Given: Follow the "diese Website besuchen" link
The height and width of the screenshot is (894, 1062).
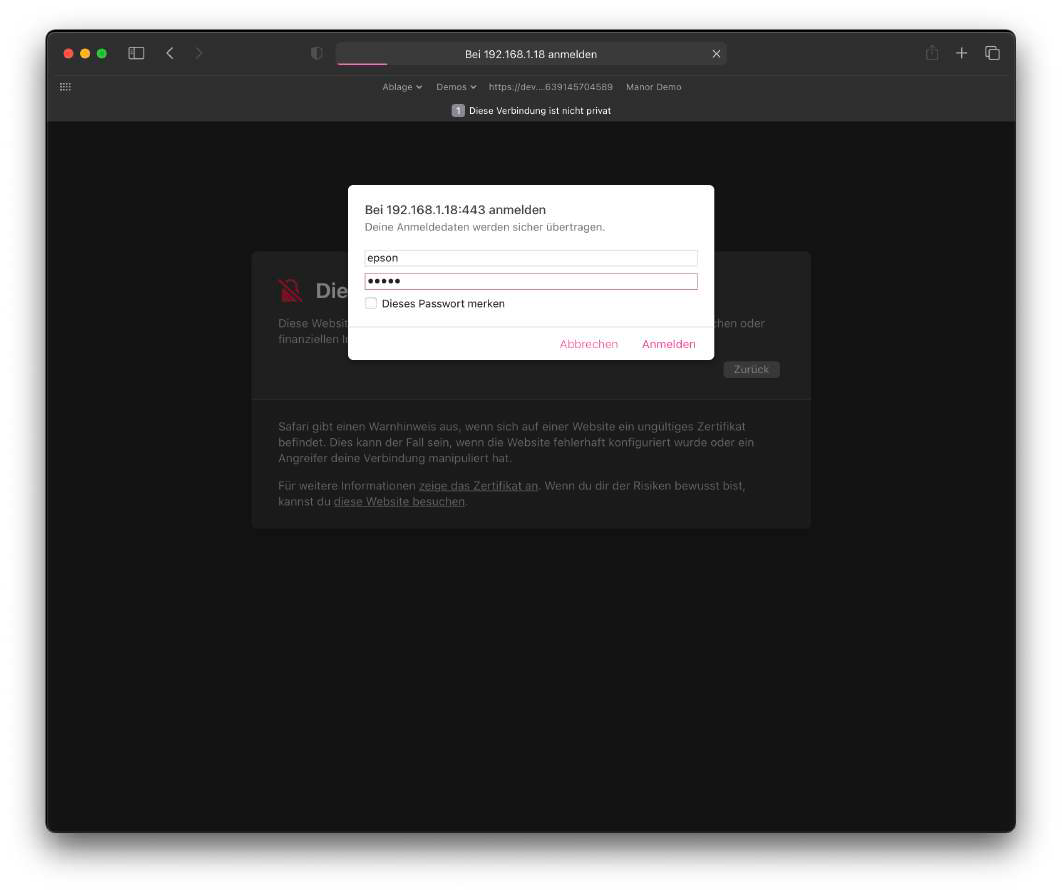Looking at the screenshot, I should pyautogui.click(x=400, y=502).
